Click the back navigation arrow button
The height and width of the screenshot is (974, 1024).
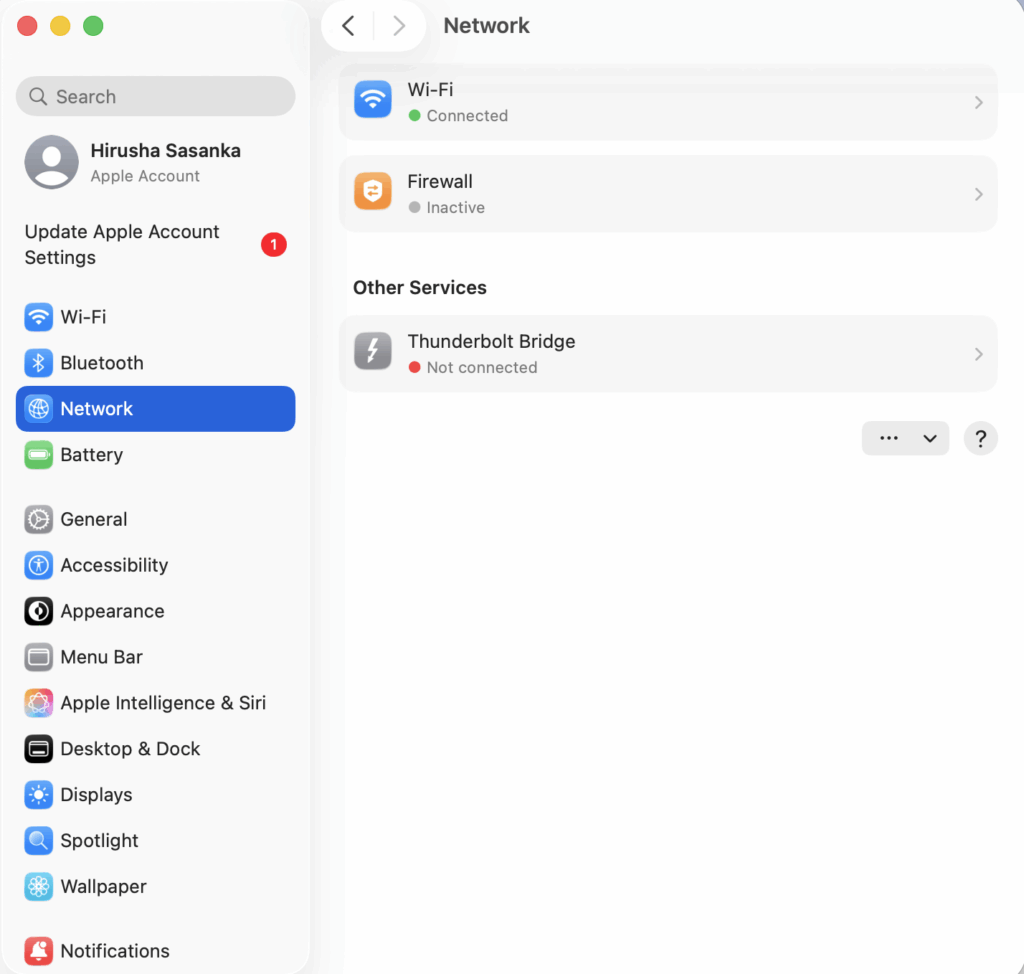(x=348, y=26)
